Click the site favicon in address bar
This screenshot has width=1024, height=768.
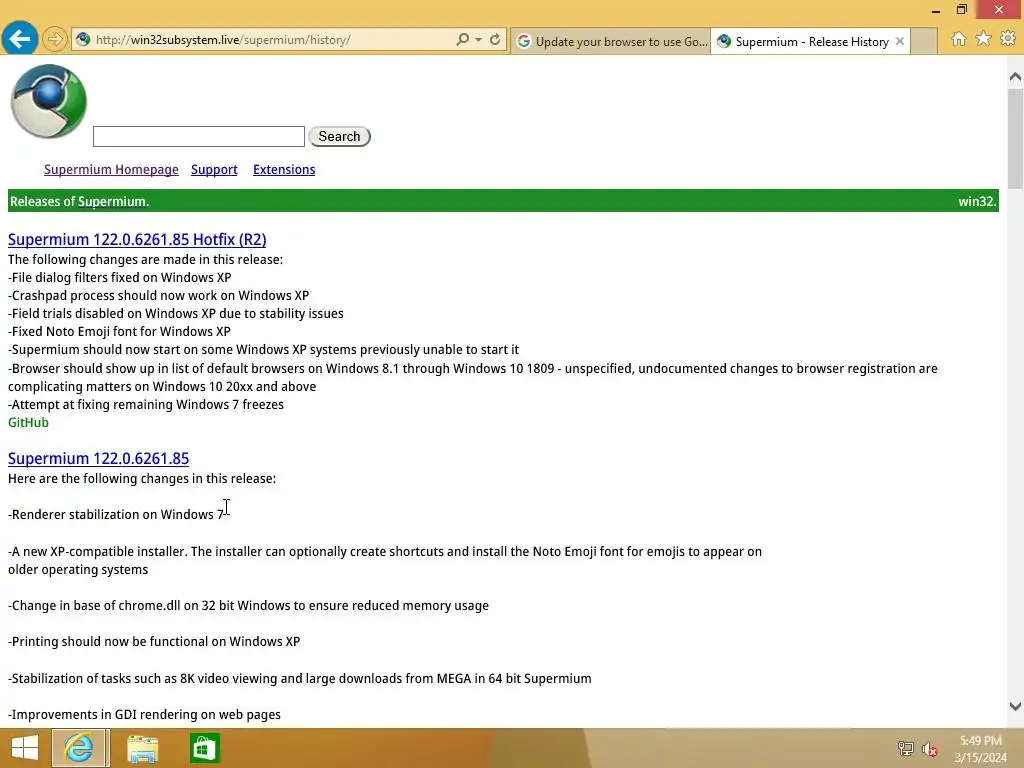click(x=83, y=40)
